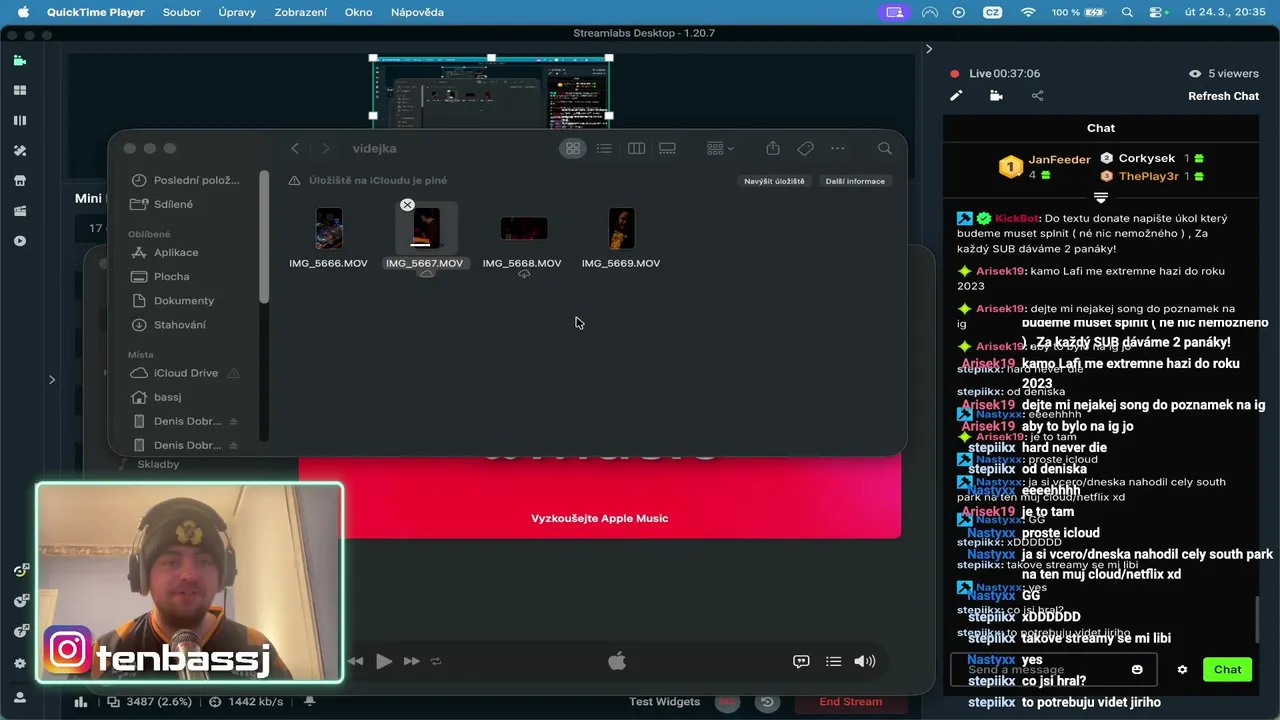Open the Streamlabs Editor camera icon
The height and width of the screenshot is (720, 1280).
[x=19, y=60]
